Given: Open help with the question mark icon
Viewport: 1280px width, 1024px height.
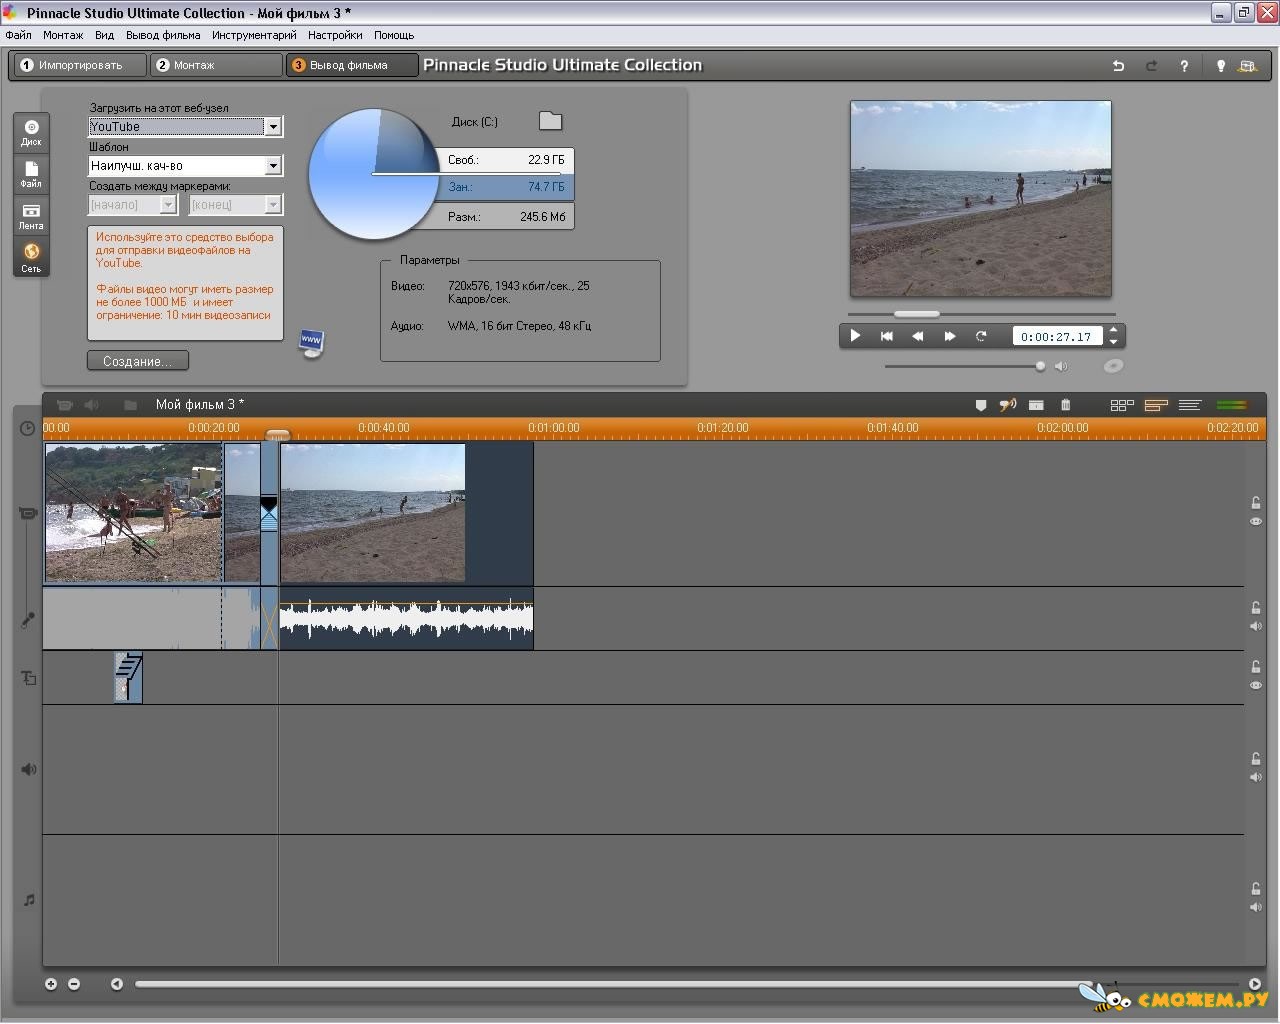Looking at the screenshot, I should (1184, 66).
